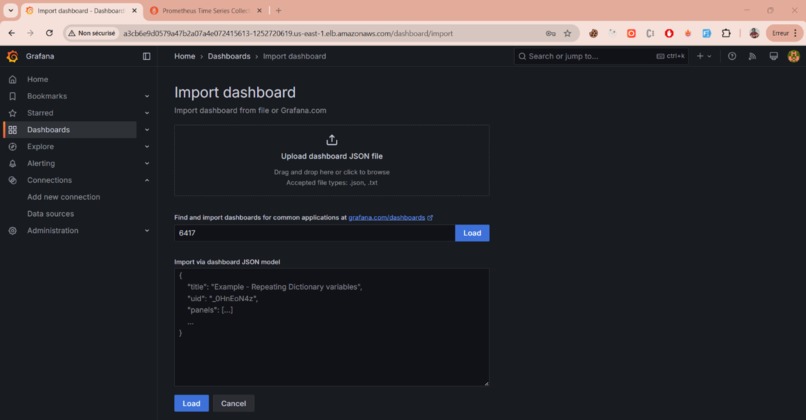806x420 pixels.
Task: Open the news feed RSS icon
Action: 753,56
